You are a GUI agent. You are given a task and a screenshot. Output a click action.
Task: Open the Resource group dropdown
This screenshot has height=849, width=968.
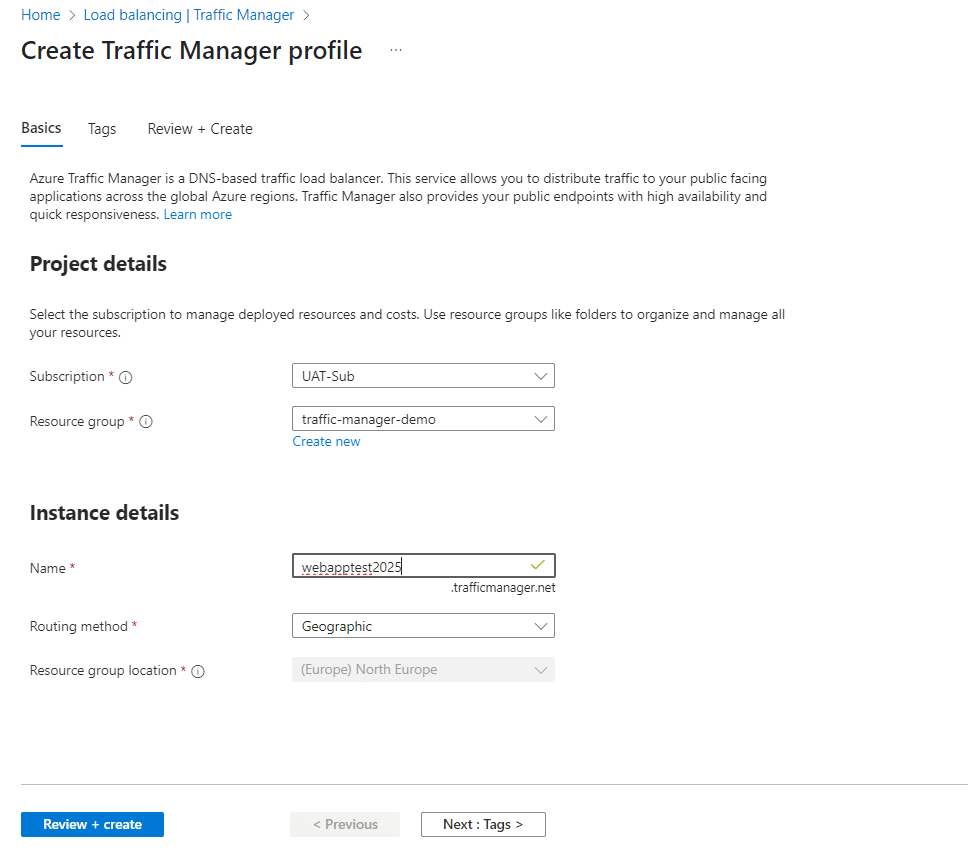422,419
